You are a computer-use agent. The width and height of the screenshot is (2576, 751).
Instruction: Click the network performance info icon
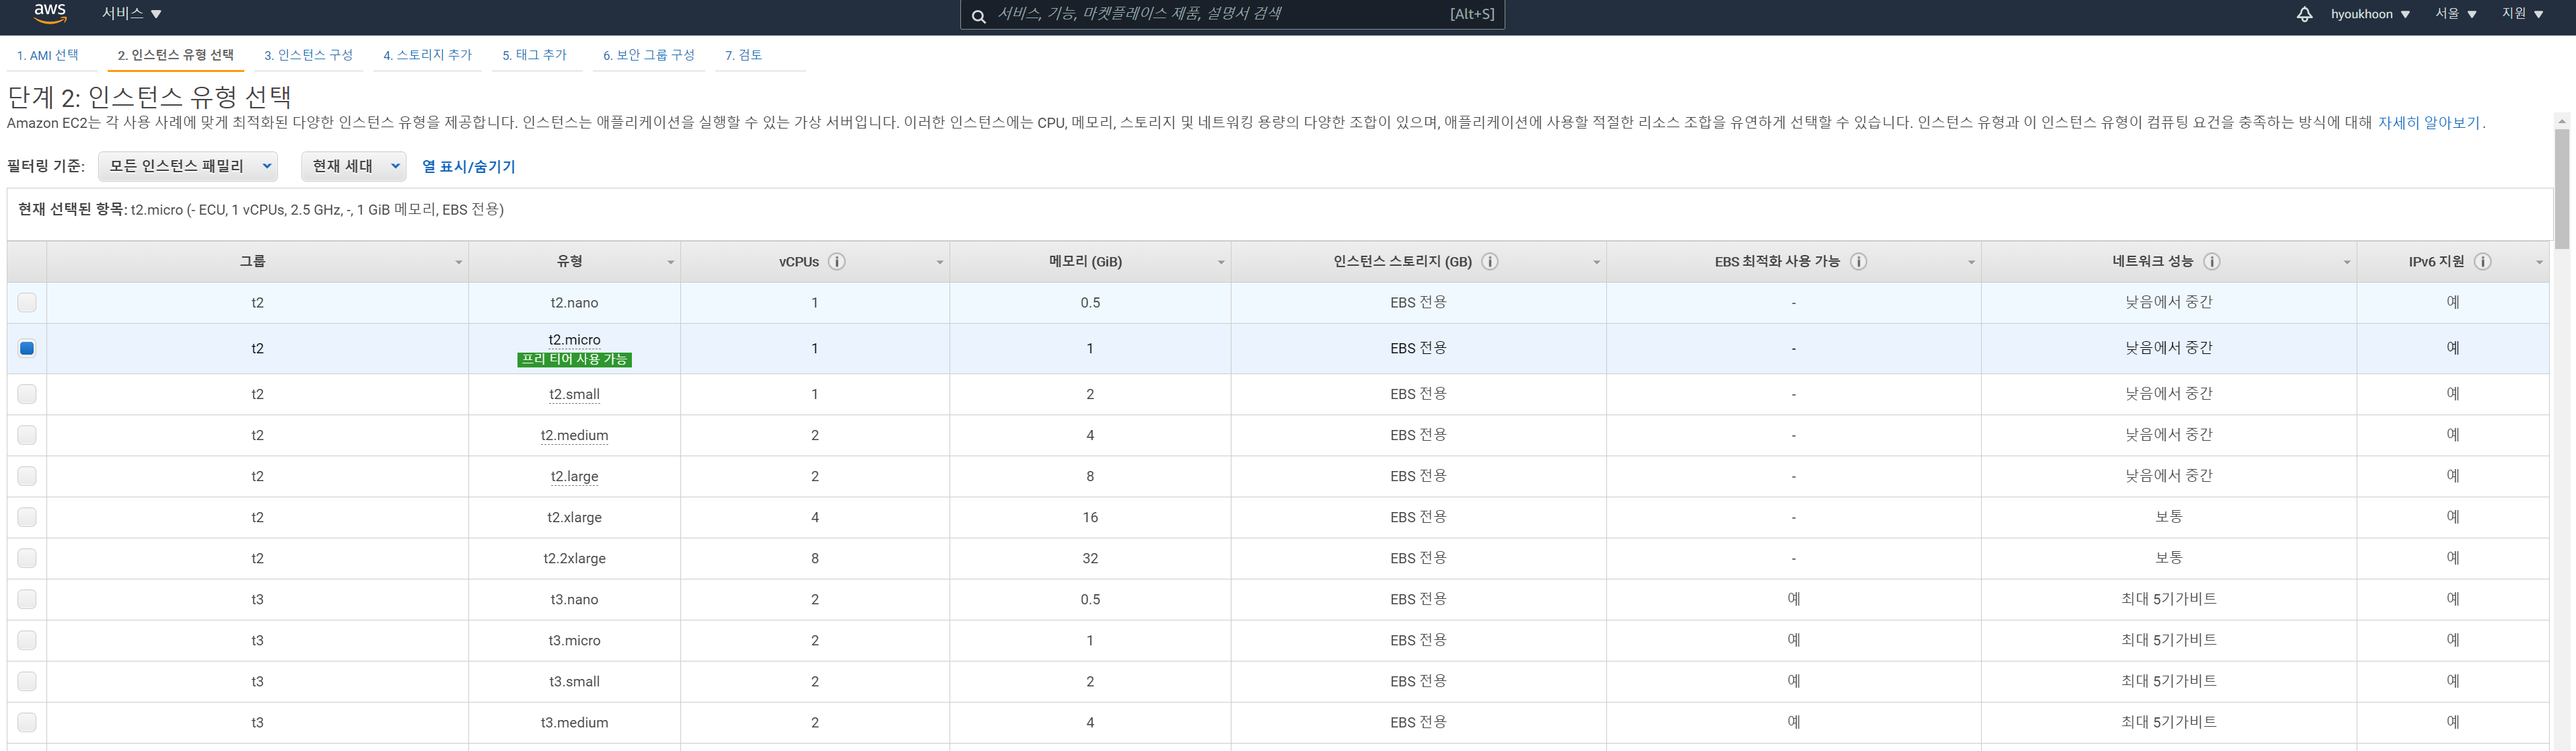(x=2211, y=262)
